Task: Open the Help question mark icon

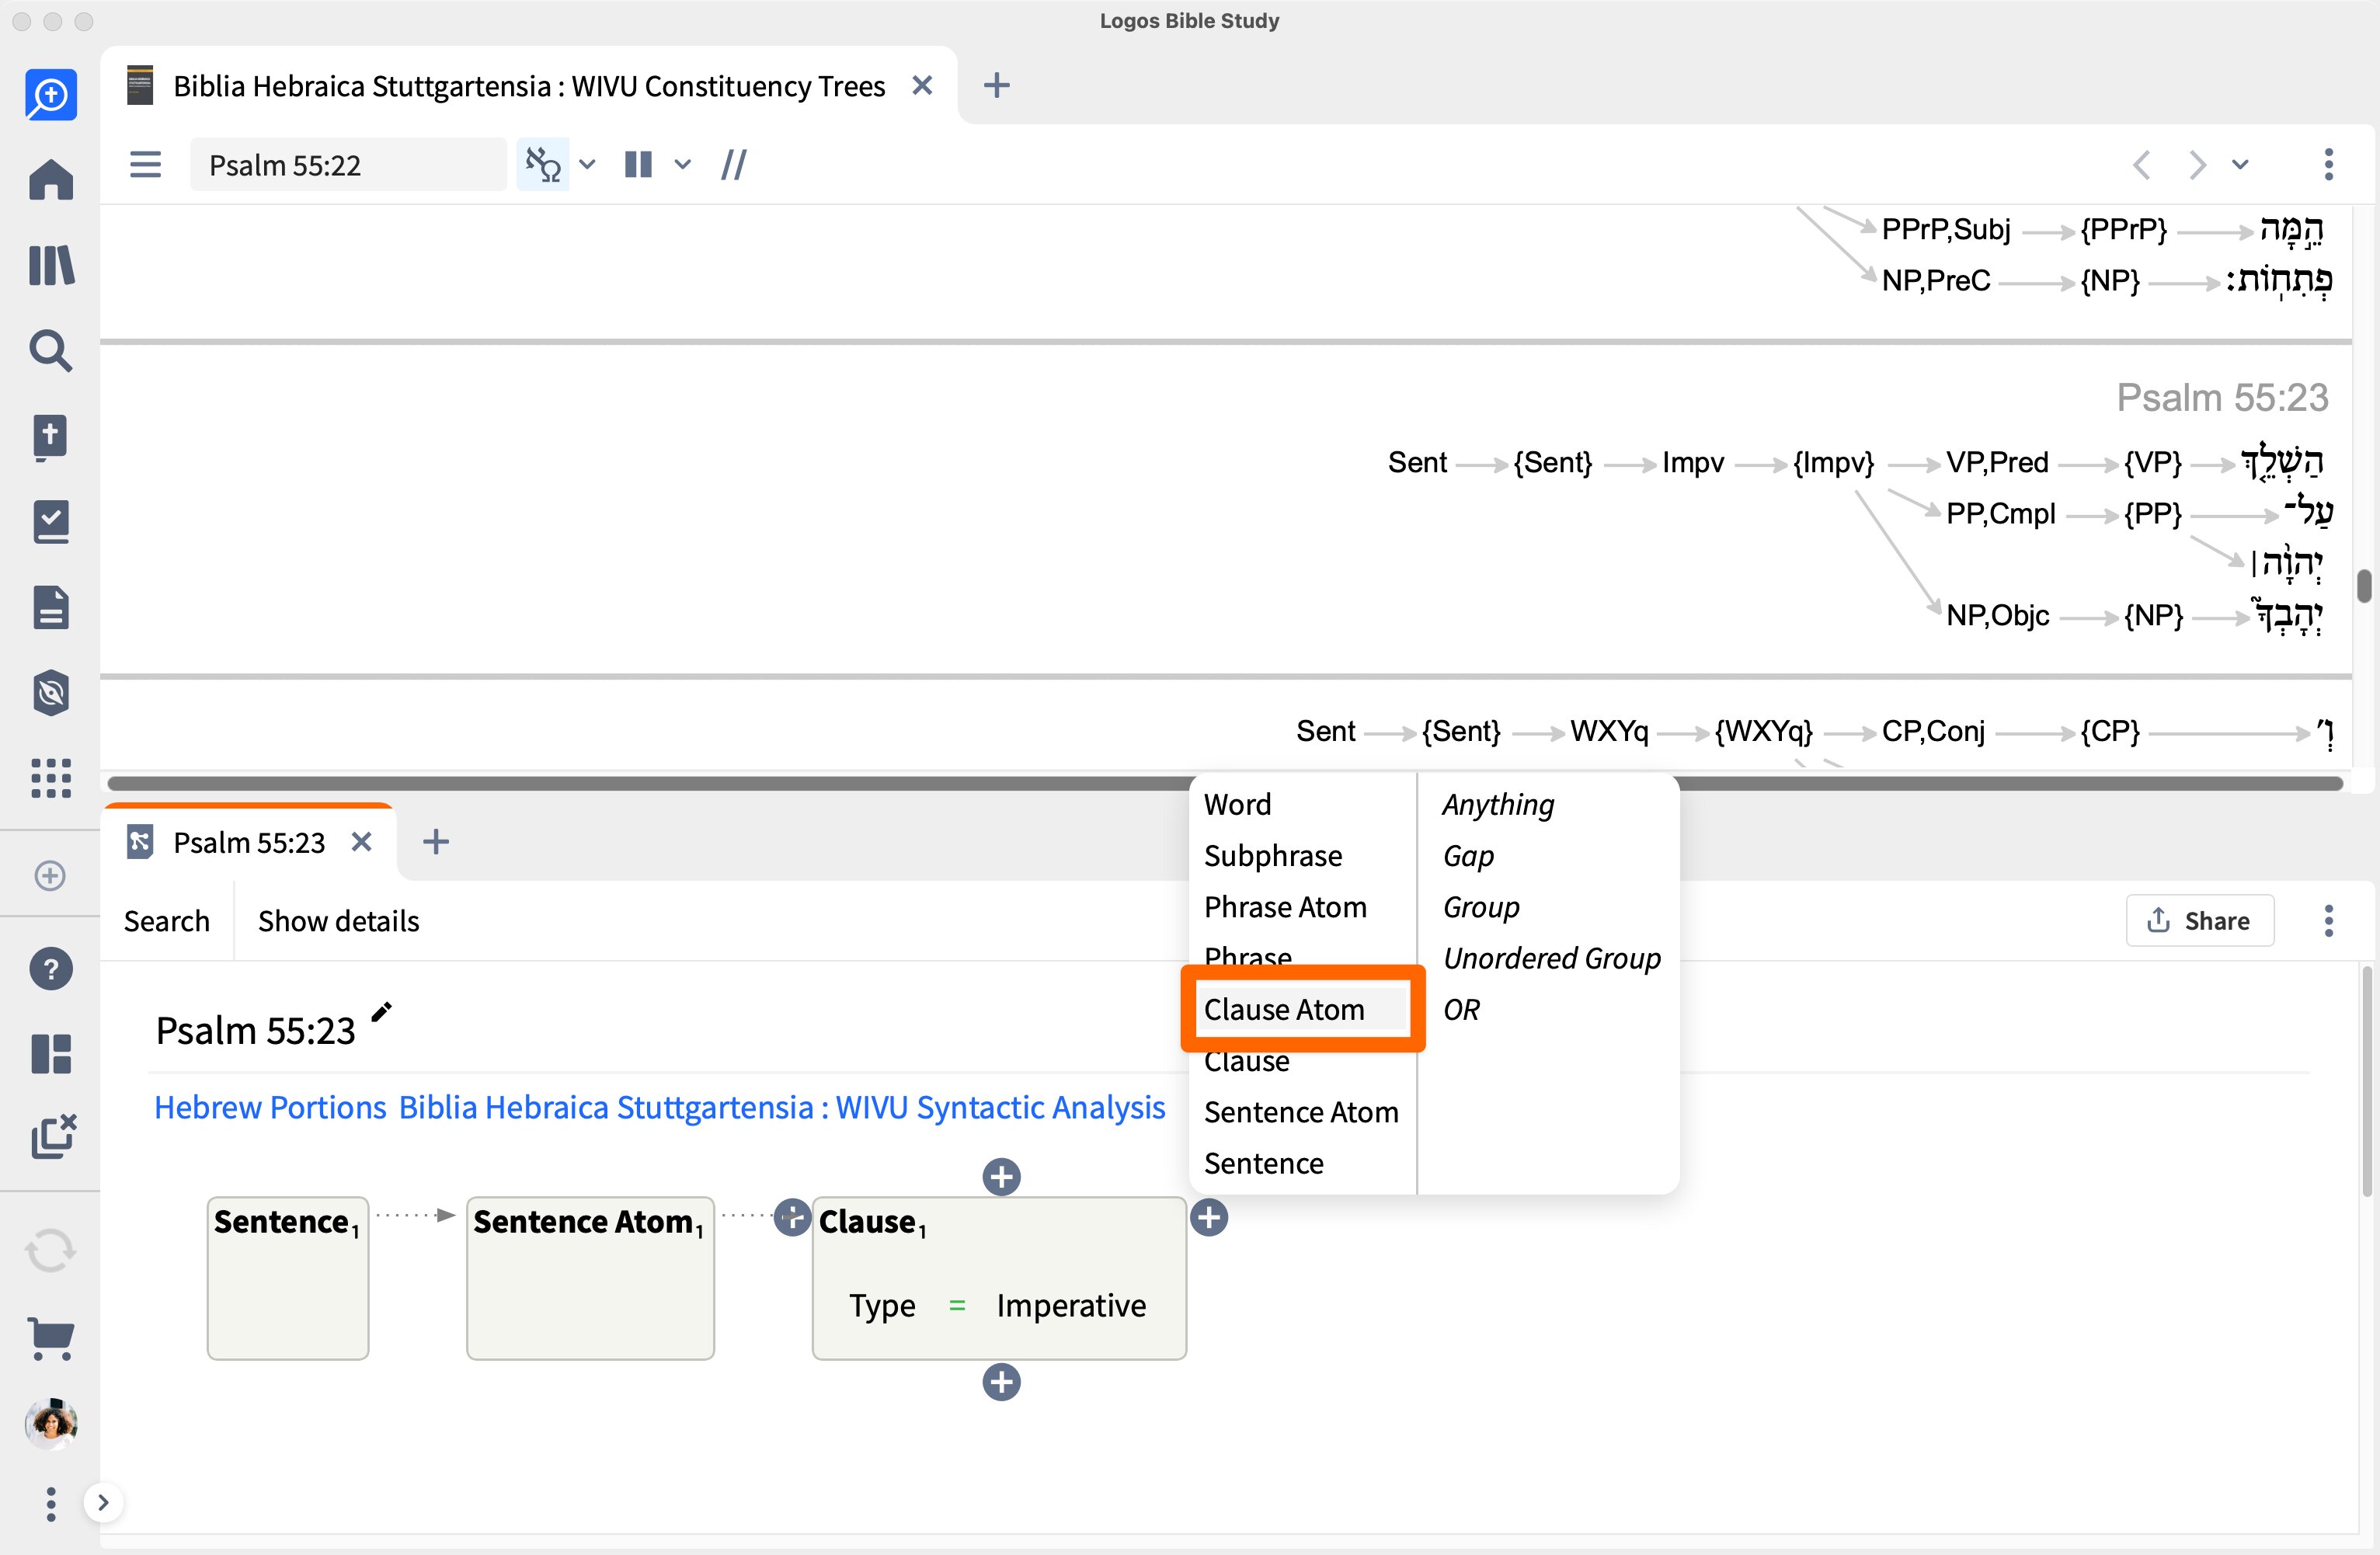Action: (x=51, y=969)
